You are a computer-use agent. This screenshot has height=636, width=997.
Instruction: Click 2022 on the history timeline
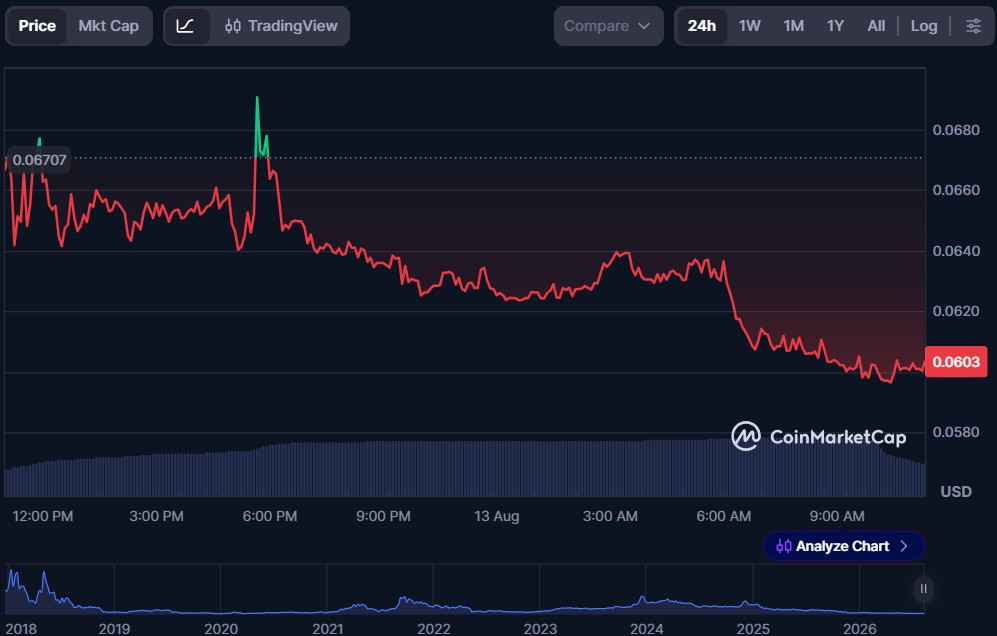pyautogui.click(x=434, y=629)
